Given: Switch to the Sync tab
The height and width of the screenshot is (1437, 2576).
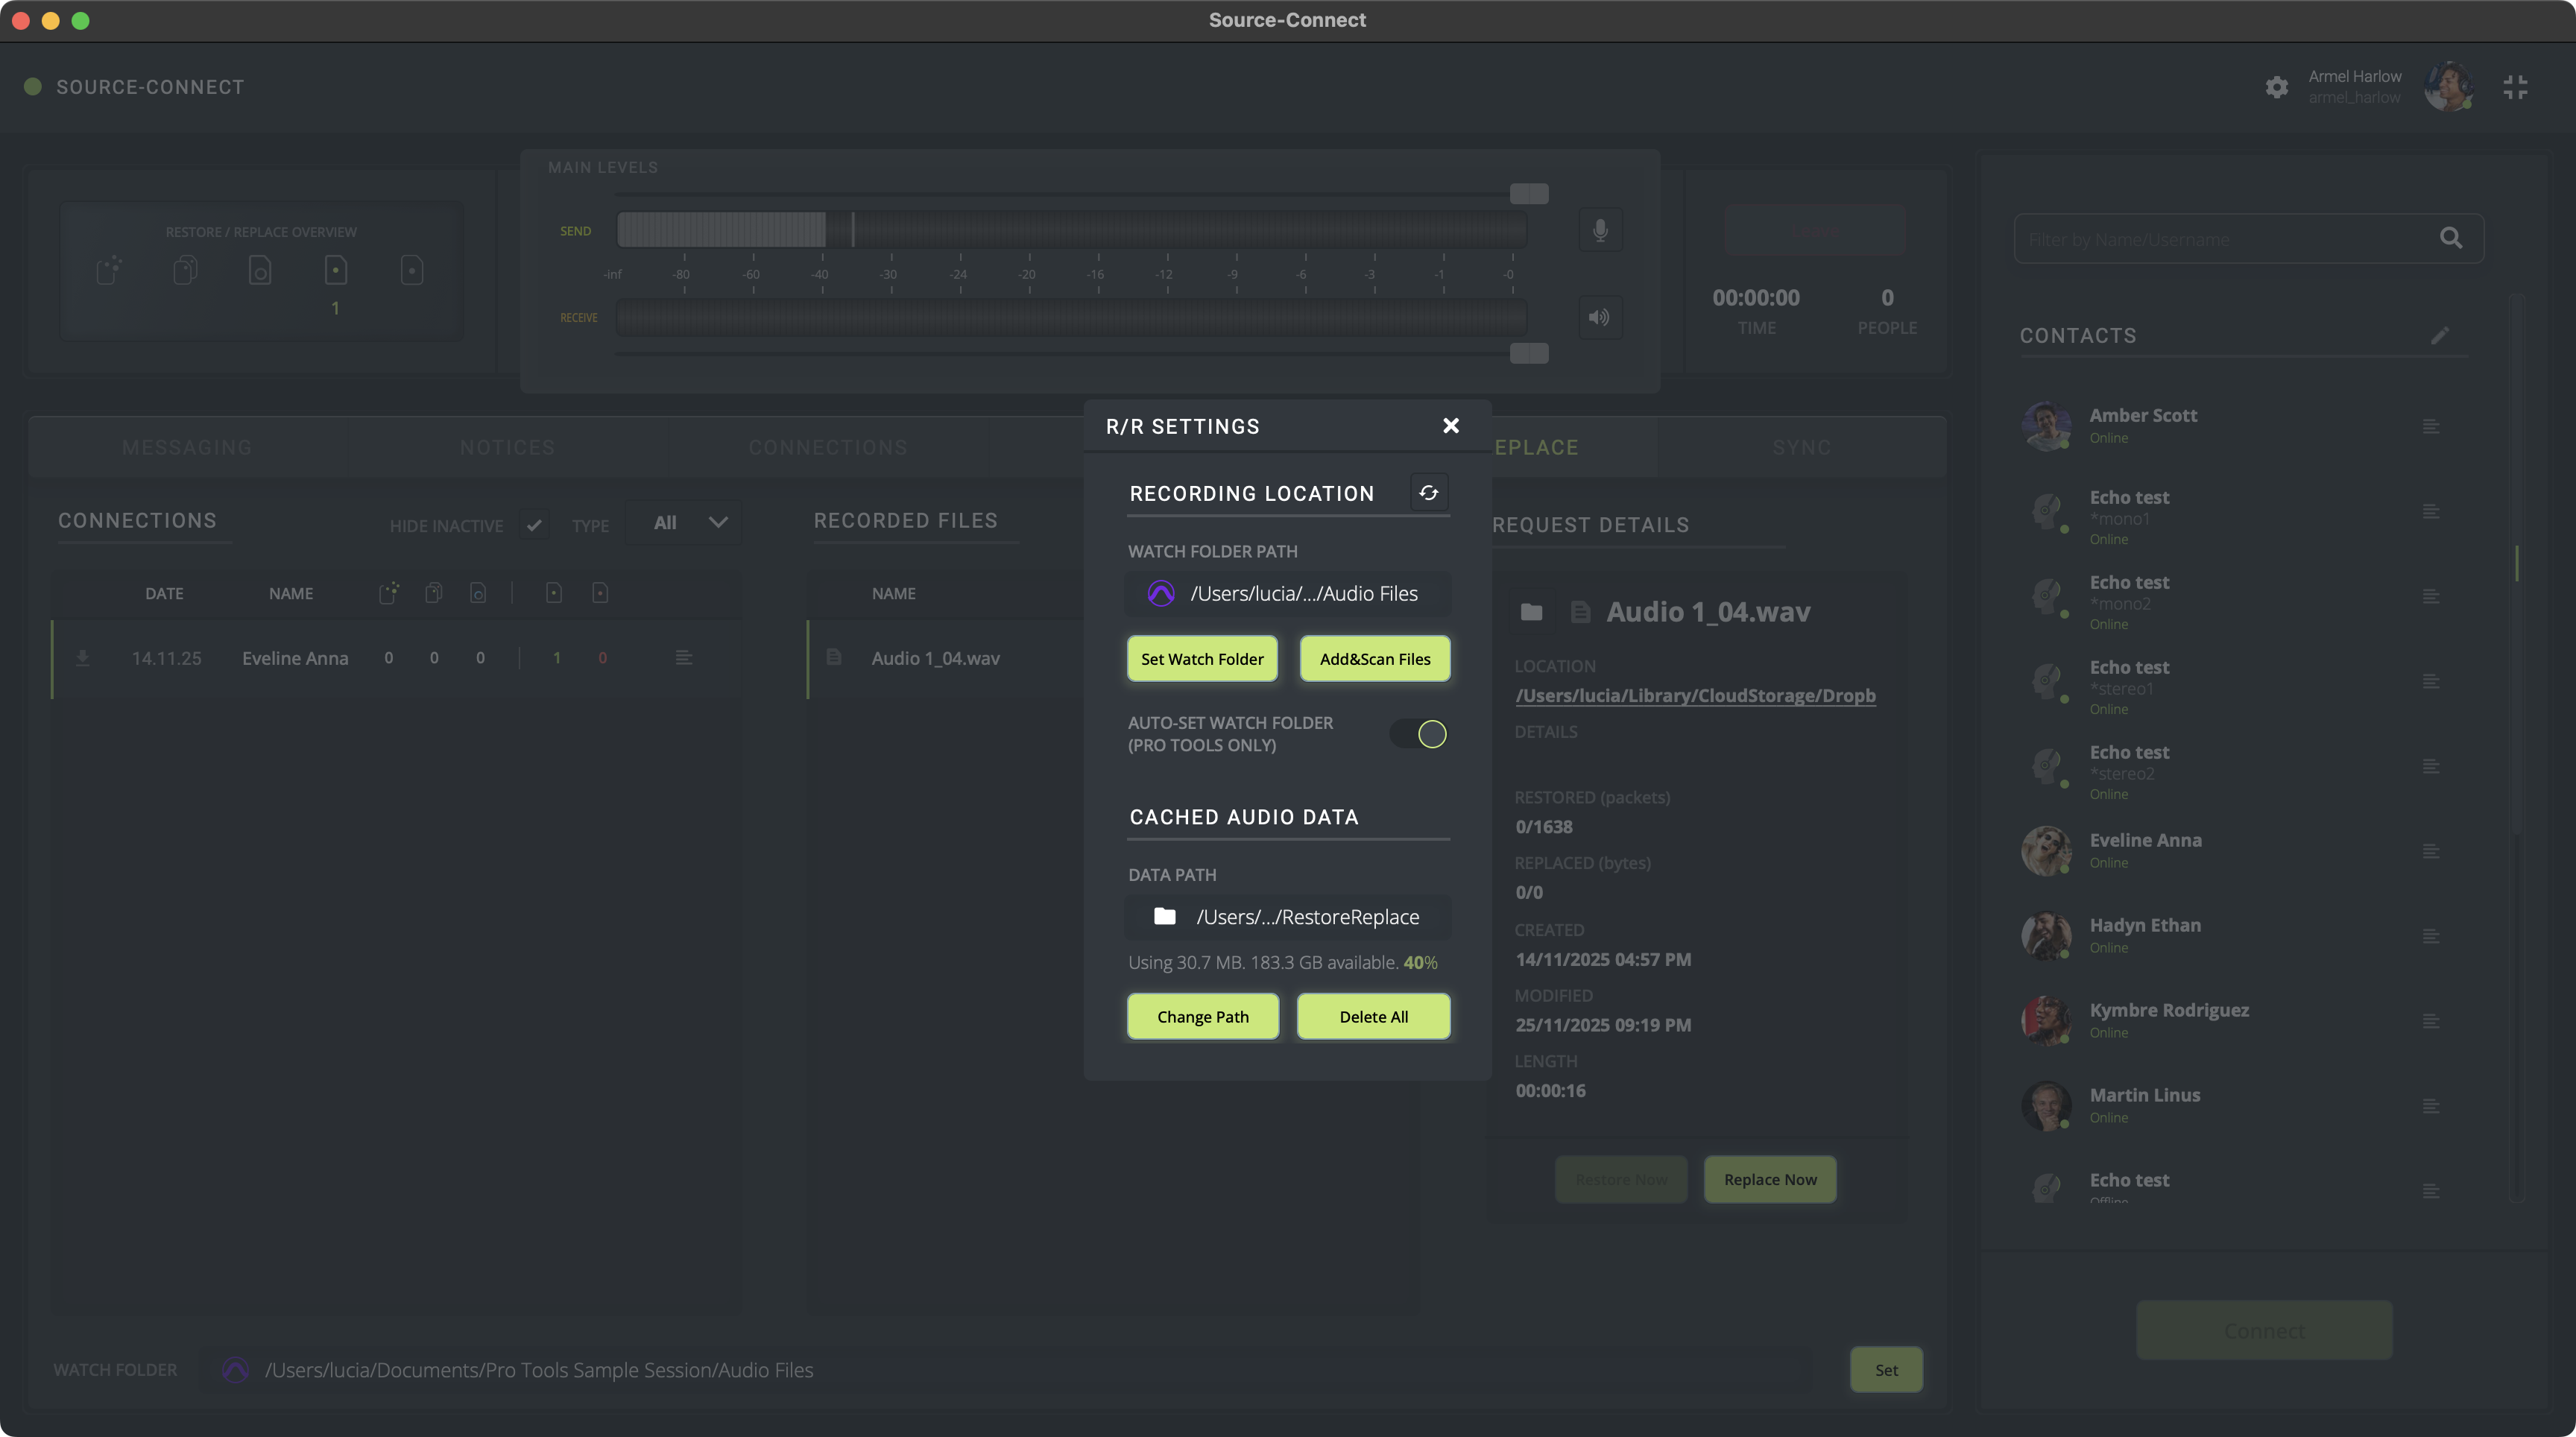Looking at the screenshot, I should (x=1801, y=447).
